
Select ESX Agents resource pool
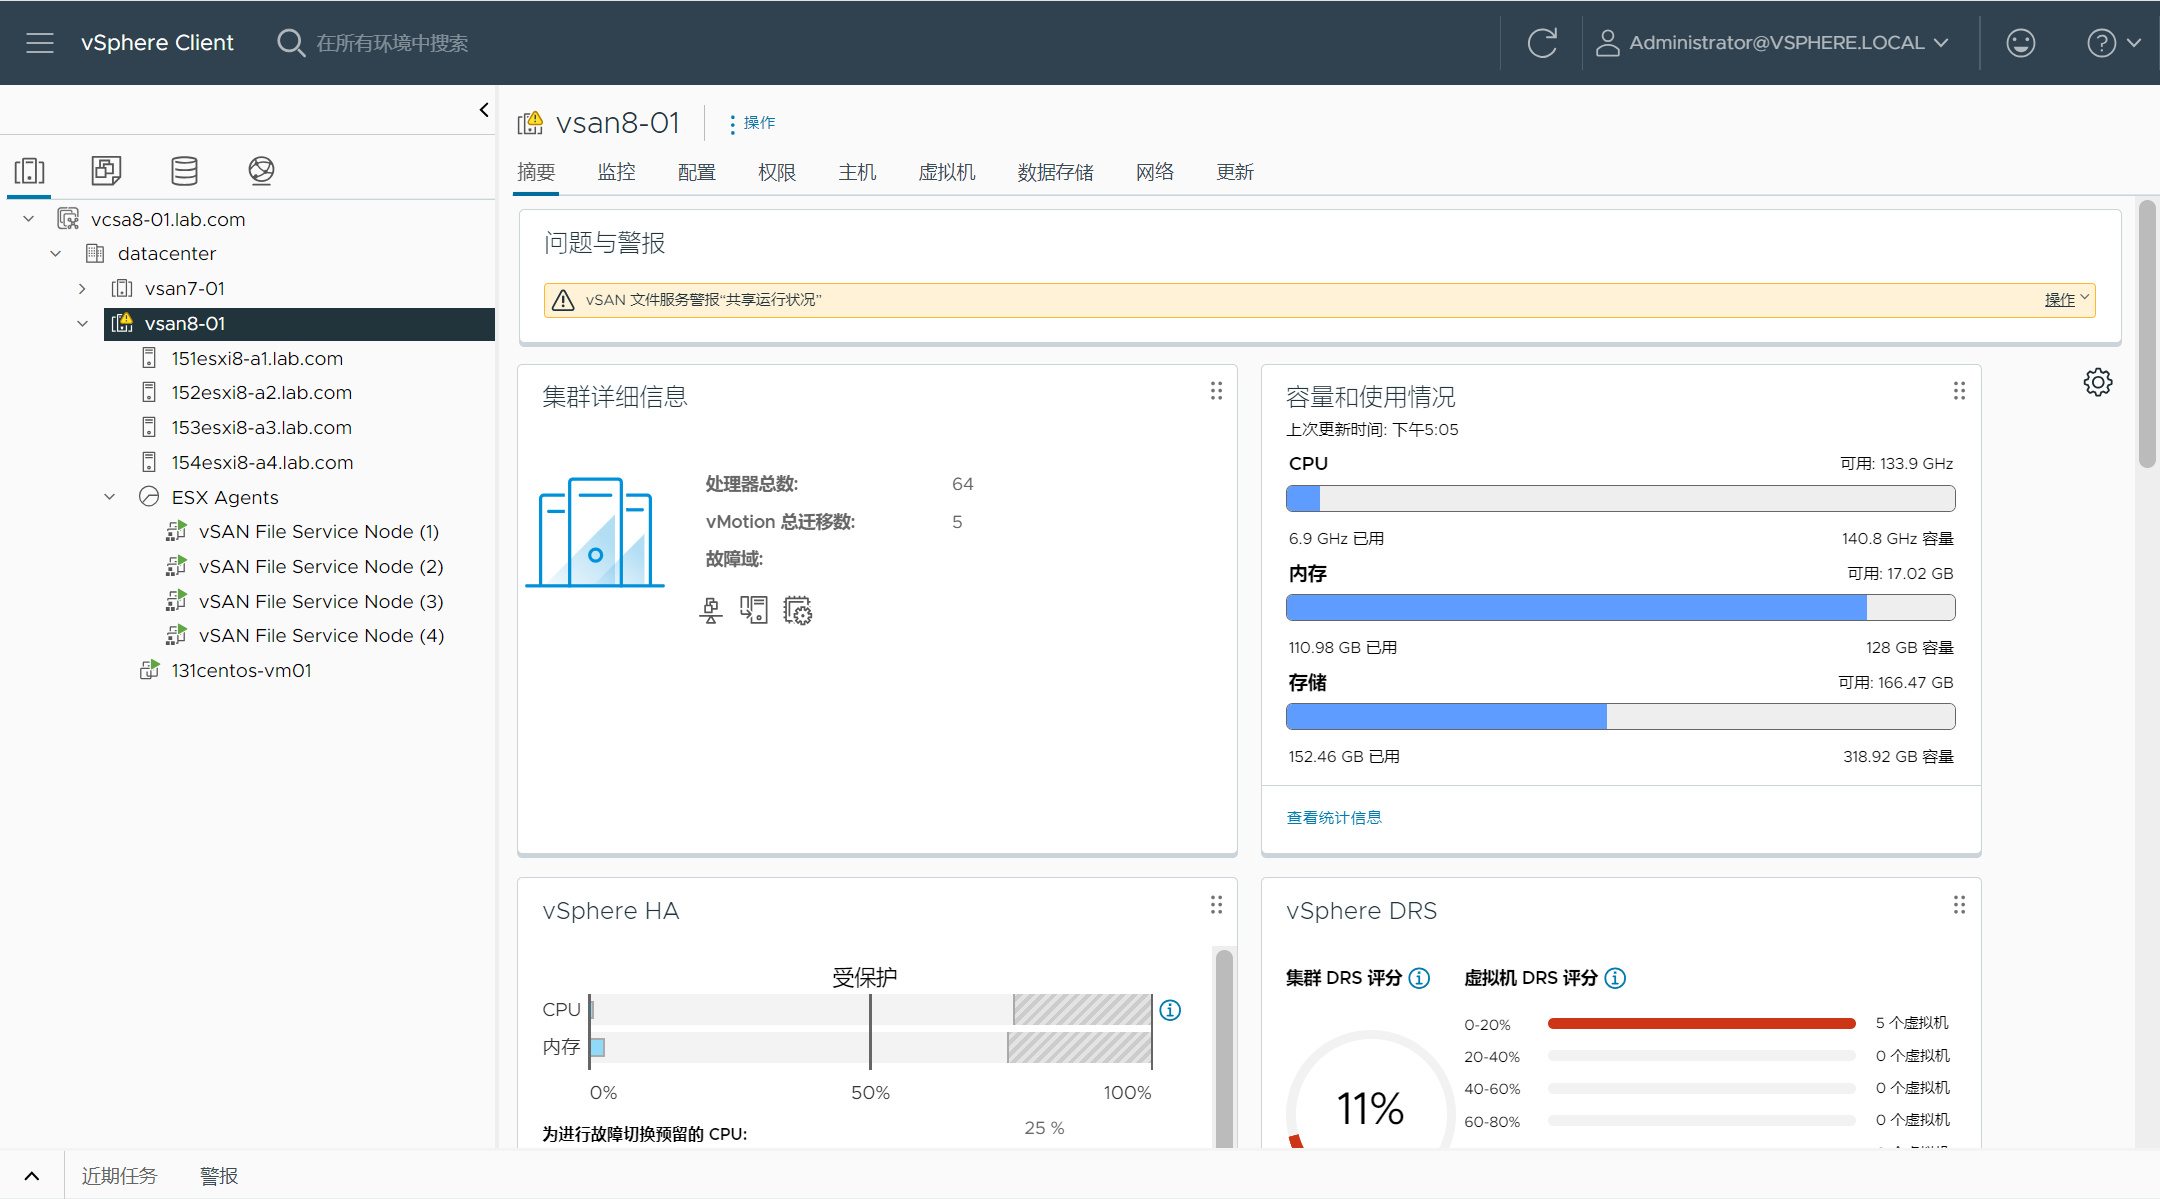point(225,497)
